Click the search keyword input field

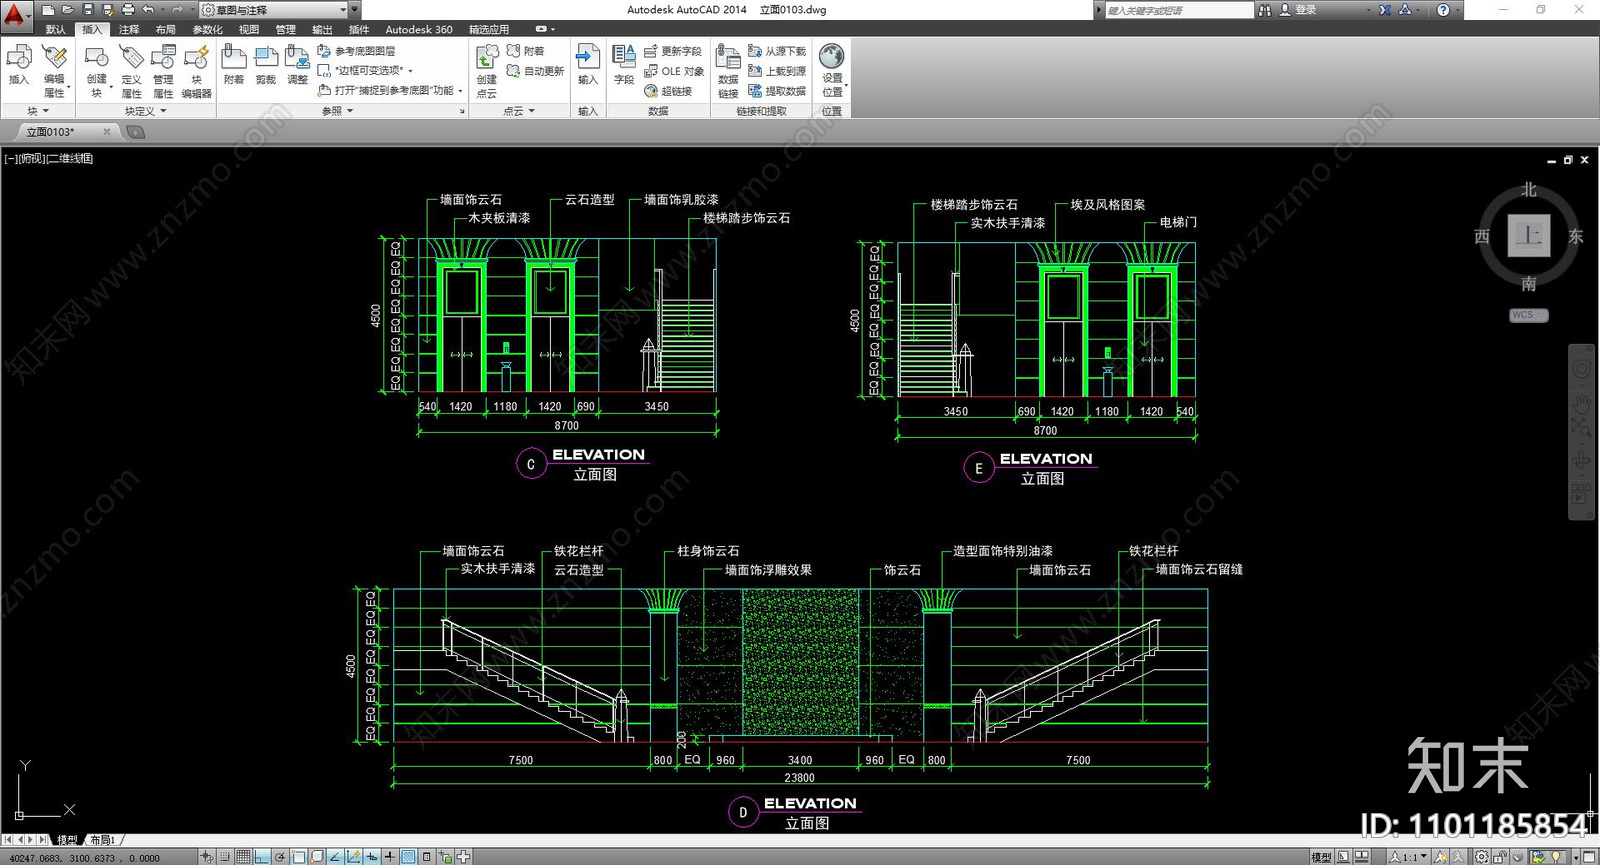click(x=1178, y=10)
